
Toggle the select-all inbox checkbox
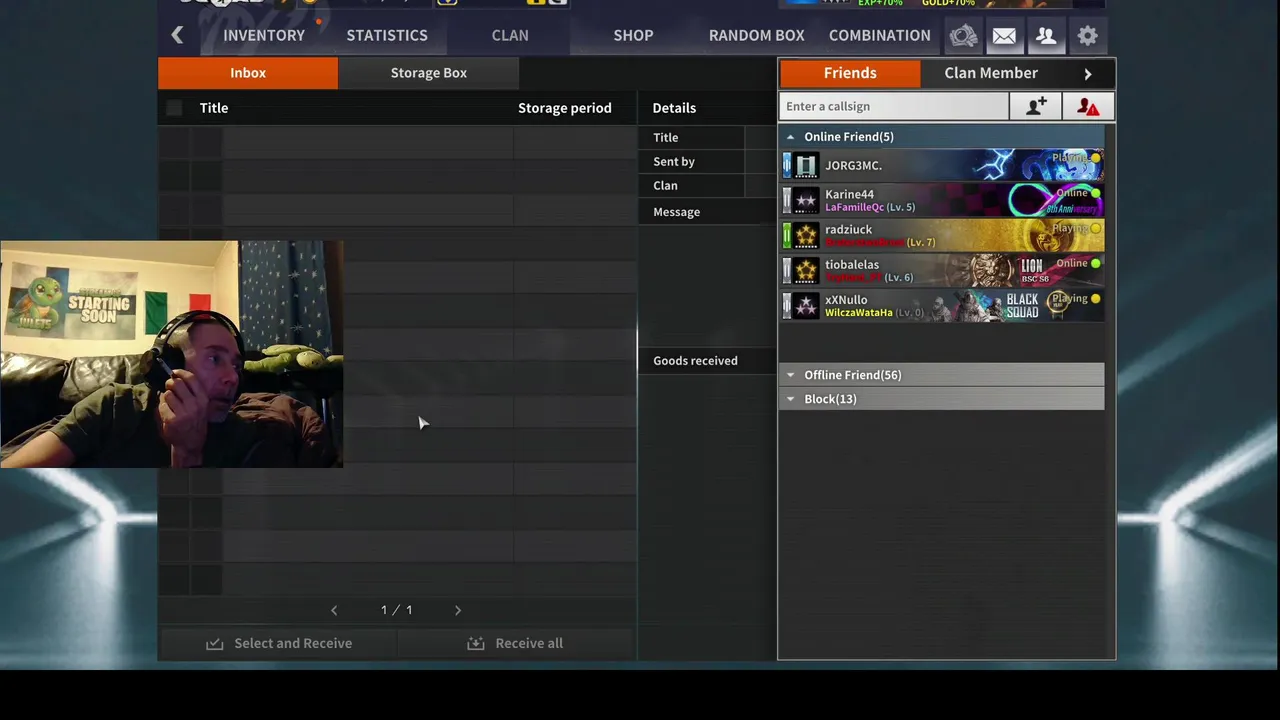pyautogui.click(x=174, y=108)
